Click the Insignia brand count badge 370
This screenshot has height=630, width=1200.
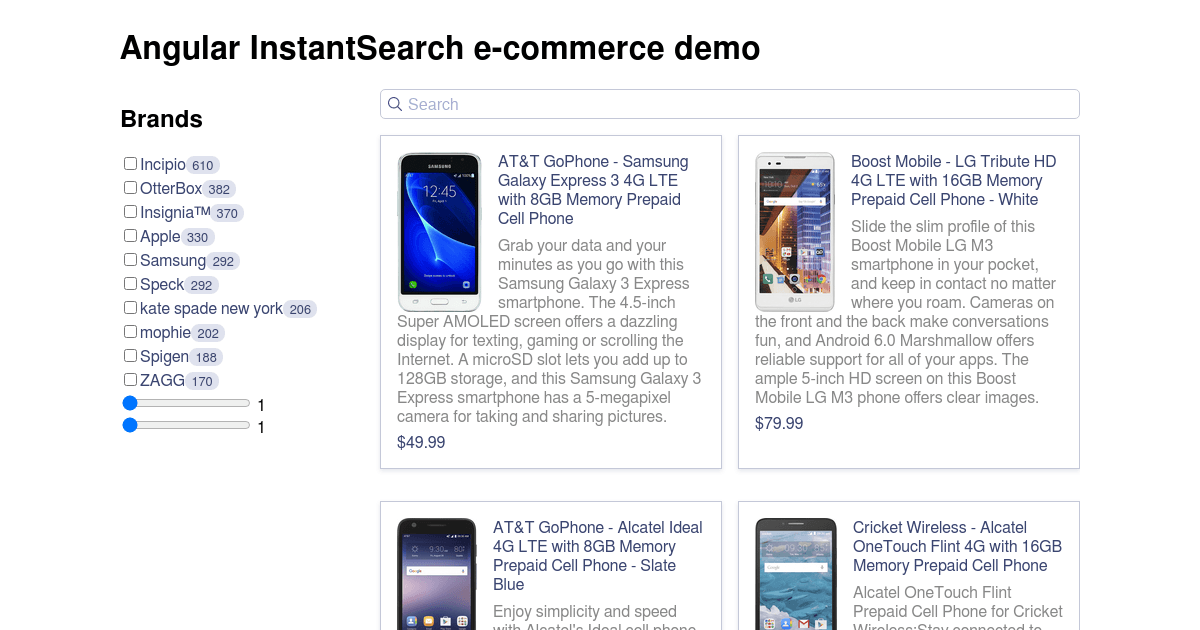[227, 213]
